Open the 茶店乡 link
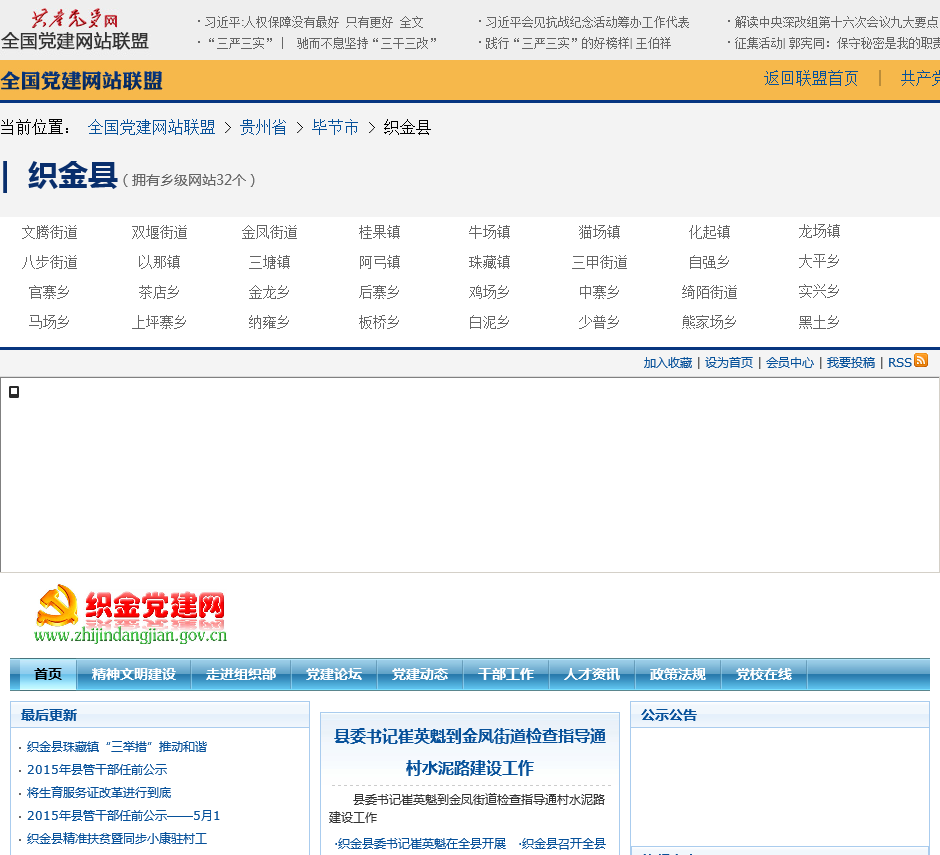 click(x=159, y=292)
